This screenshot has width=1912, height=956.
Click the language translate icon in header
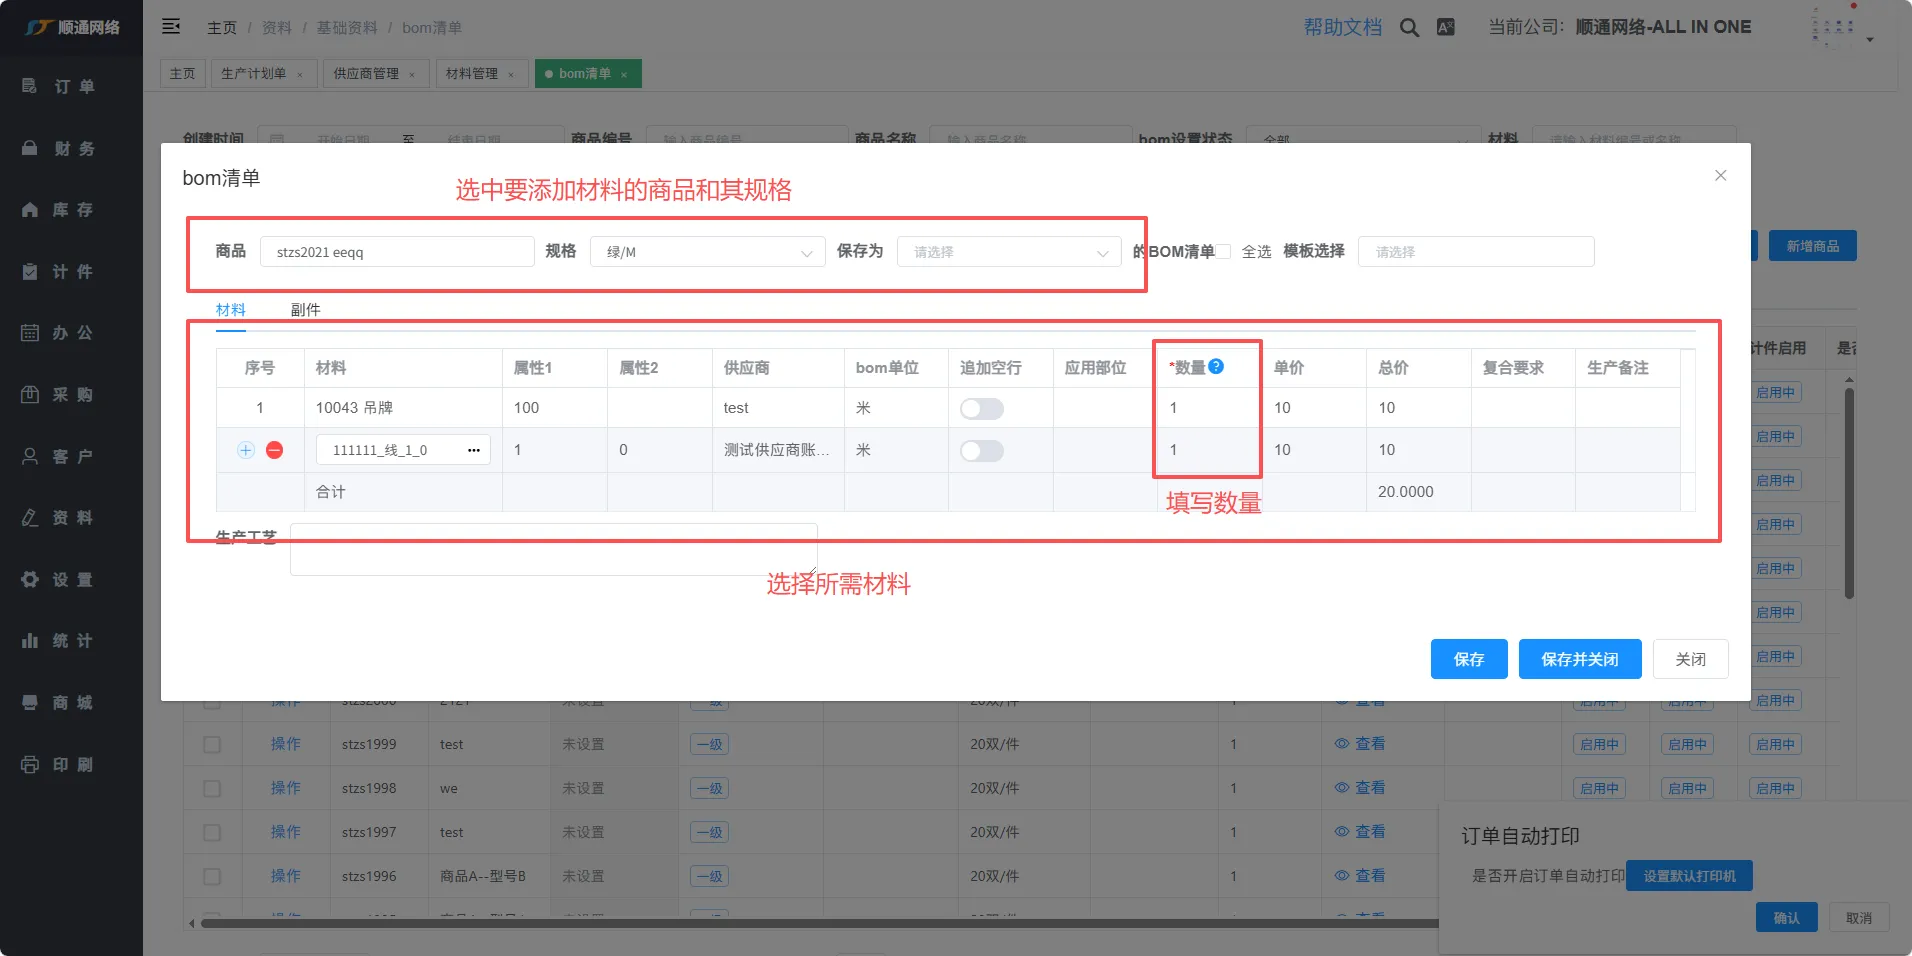tap(1446, 28)
